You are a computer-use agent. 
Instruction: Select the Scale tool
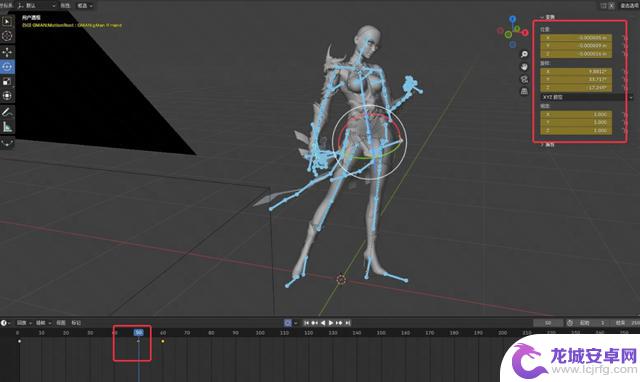[x=7, y=81]
